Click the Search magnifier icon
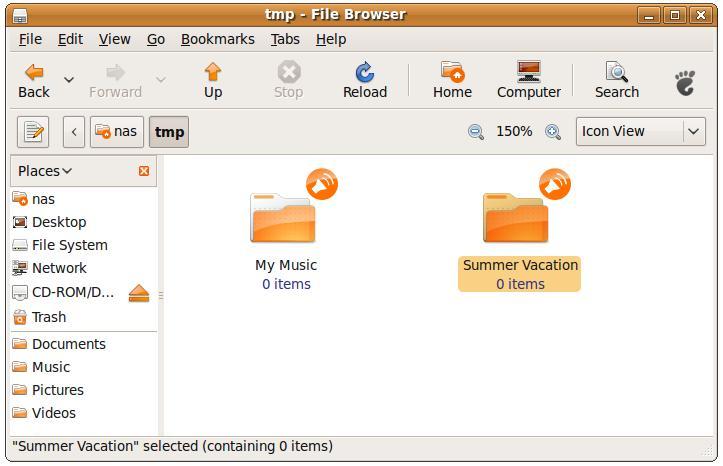The height and width of the screenshot is (466, 723). tap(616, 72)
